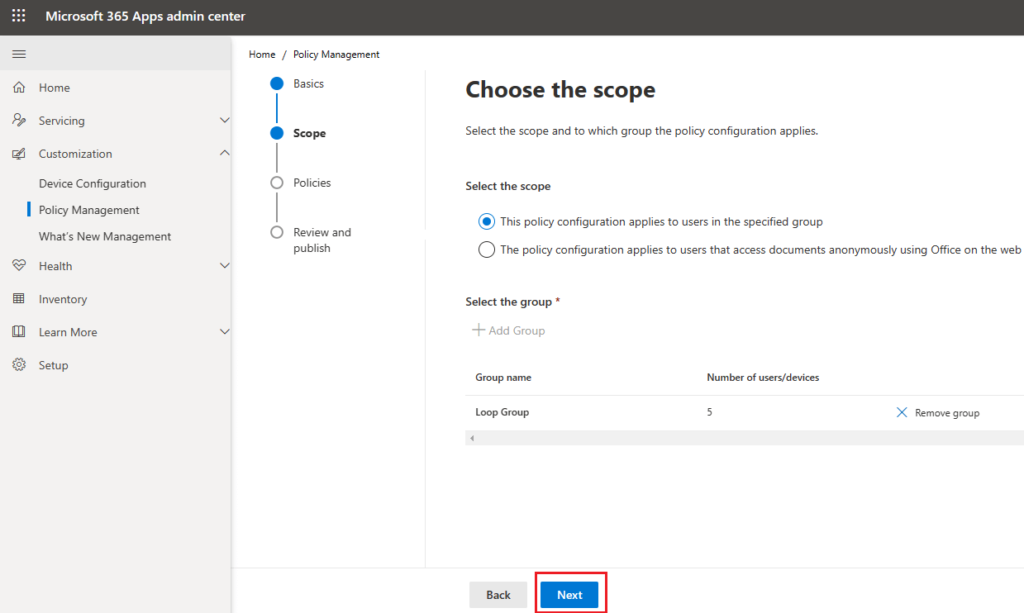Collapse the Customization section chevron

224,153
